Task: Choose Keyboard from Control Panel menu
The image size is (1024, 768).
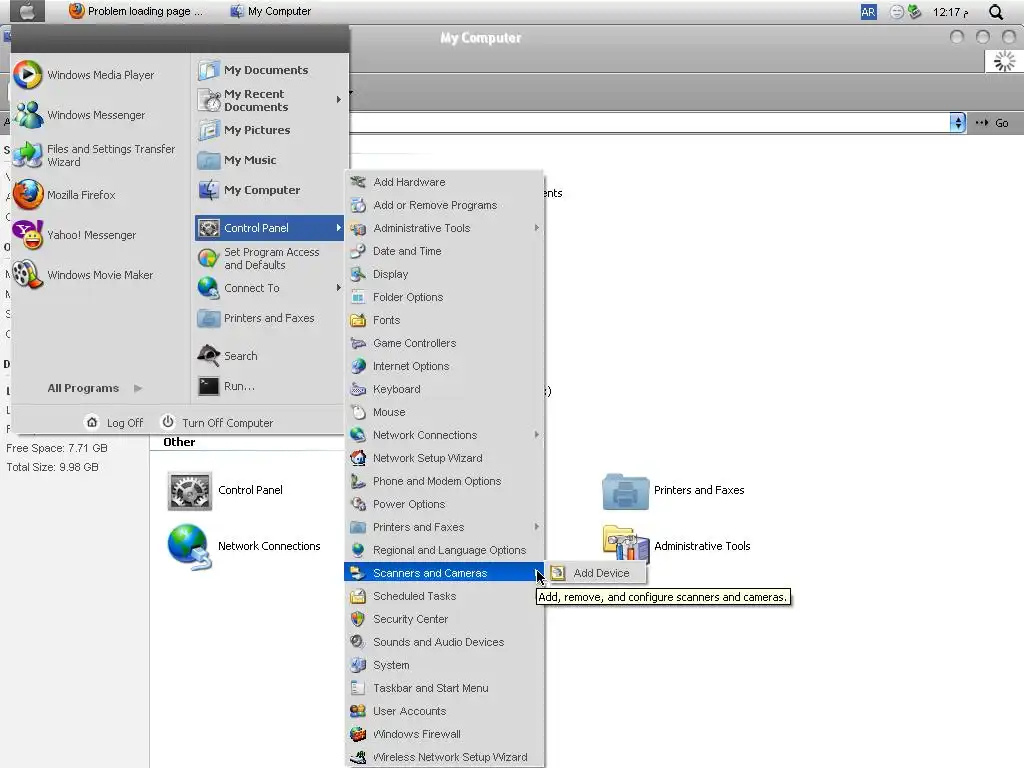Action: coord(445,389)
